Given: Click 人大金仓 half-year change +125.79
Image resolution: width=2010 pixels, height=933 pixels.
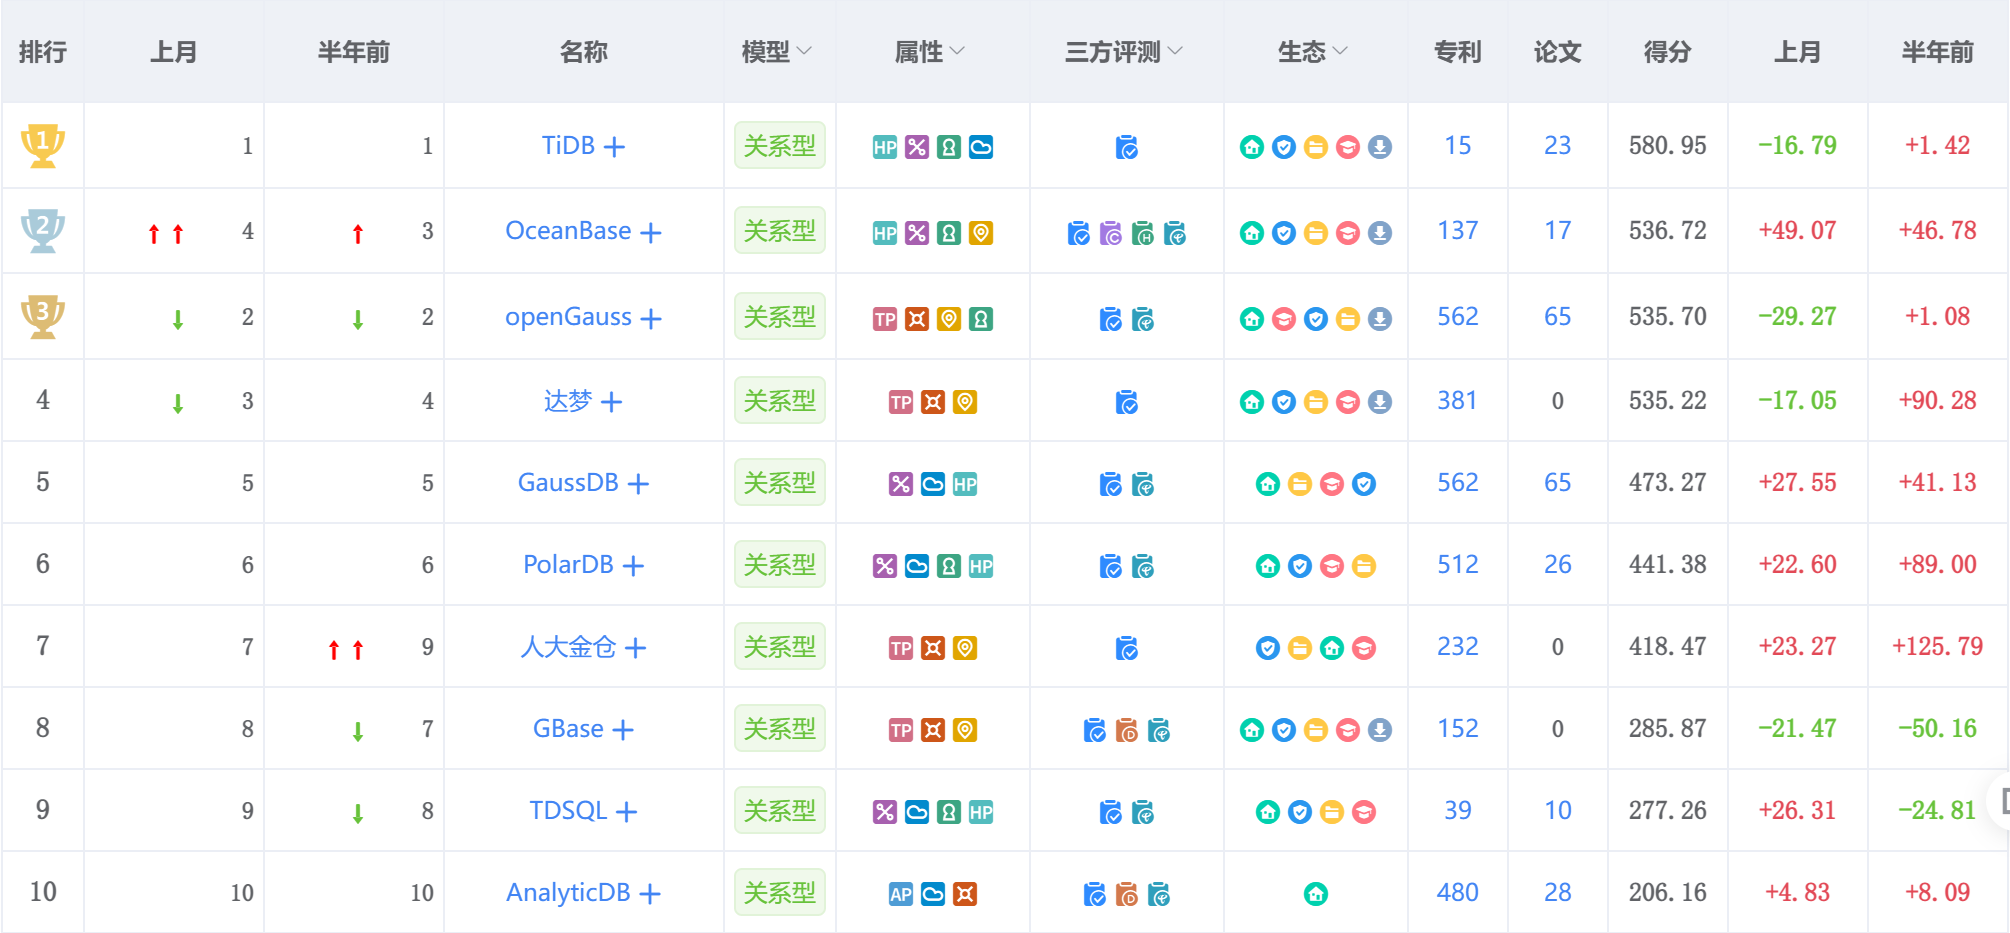Looking at the screenshot, I should pos(1938,647).
